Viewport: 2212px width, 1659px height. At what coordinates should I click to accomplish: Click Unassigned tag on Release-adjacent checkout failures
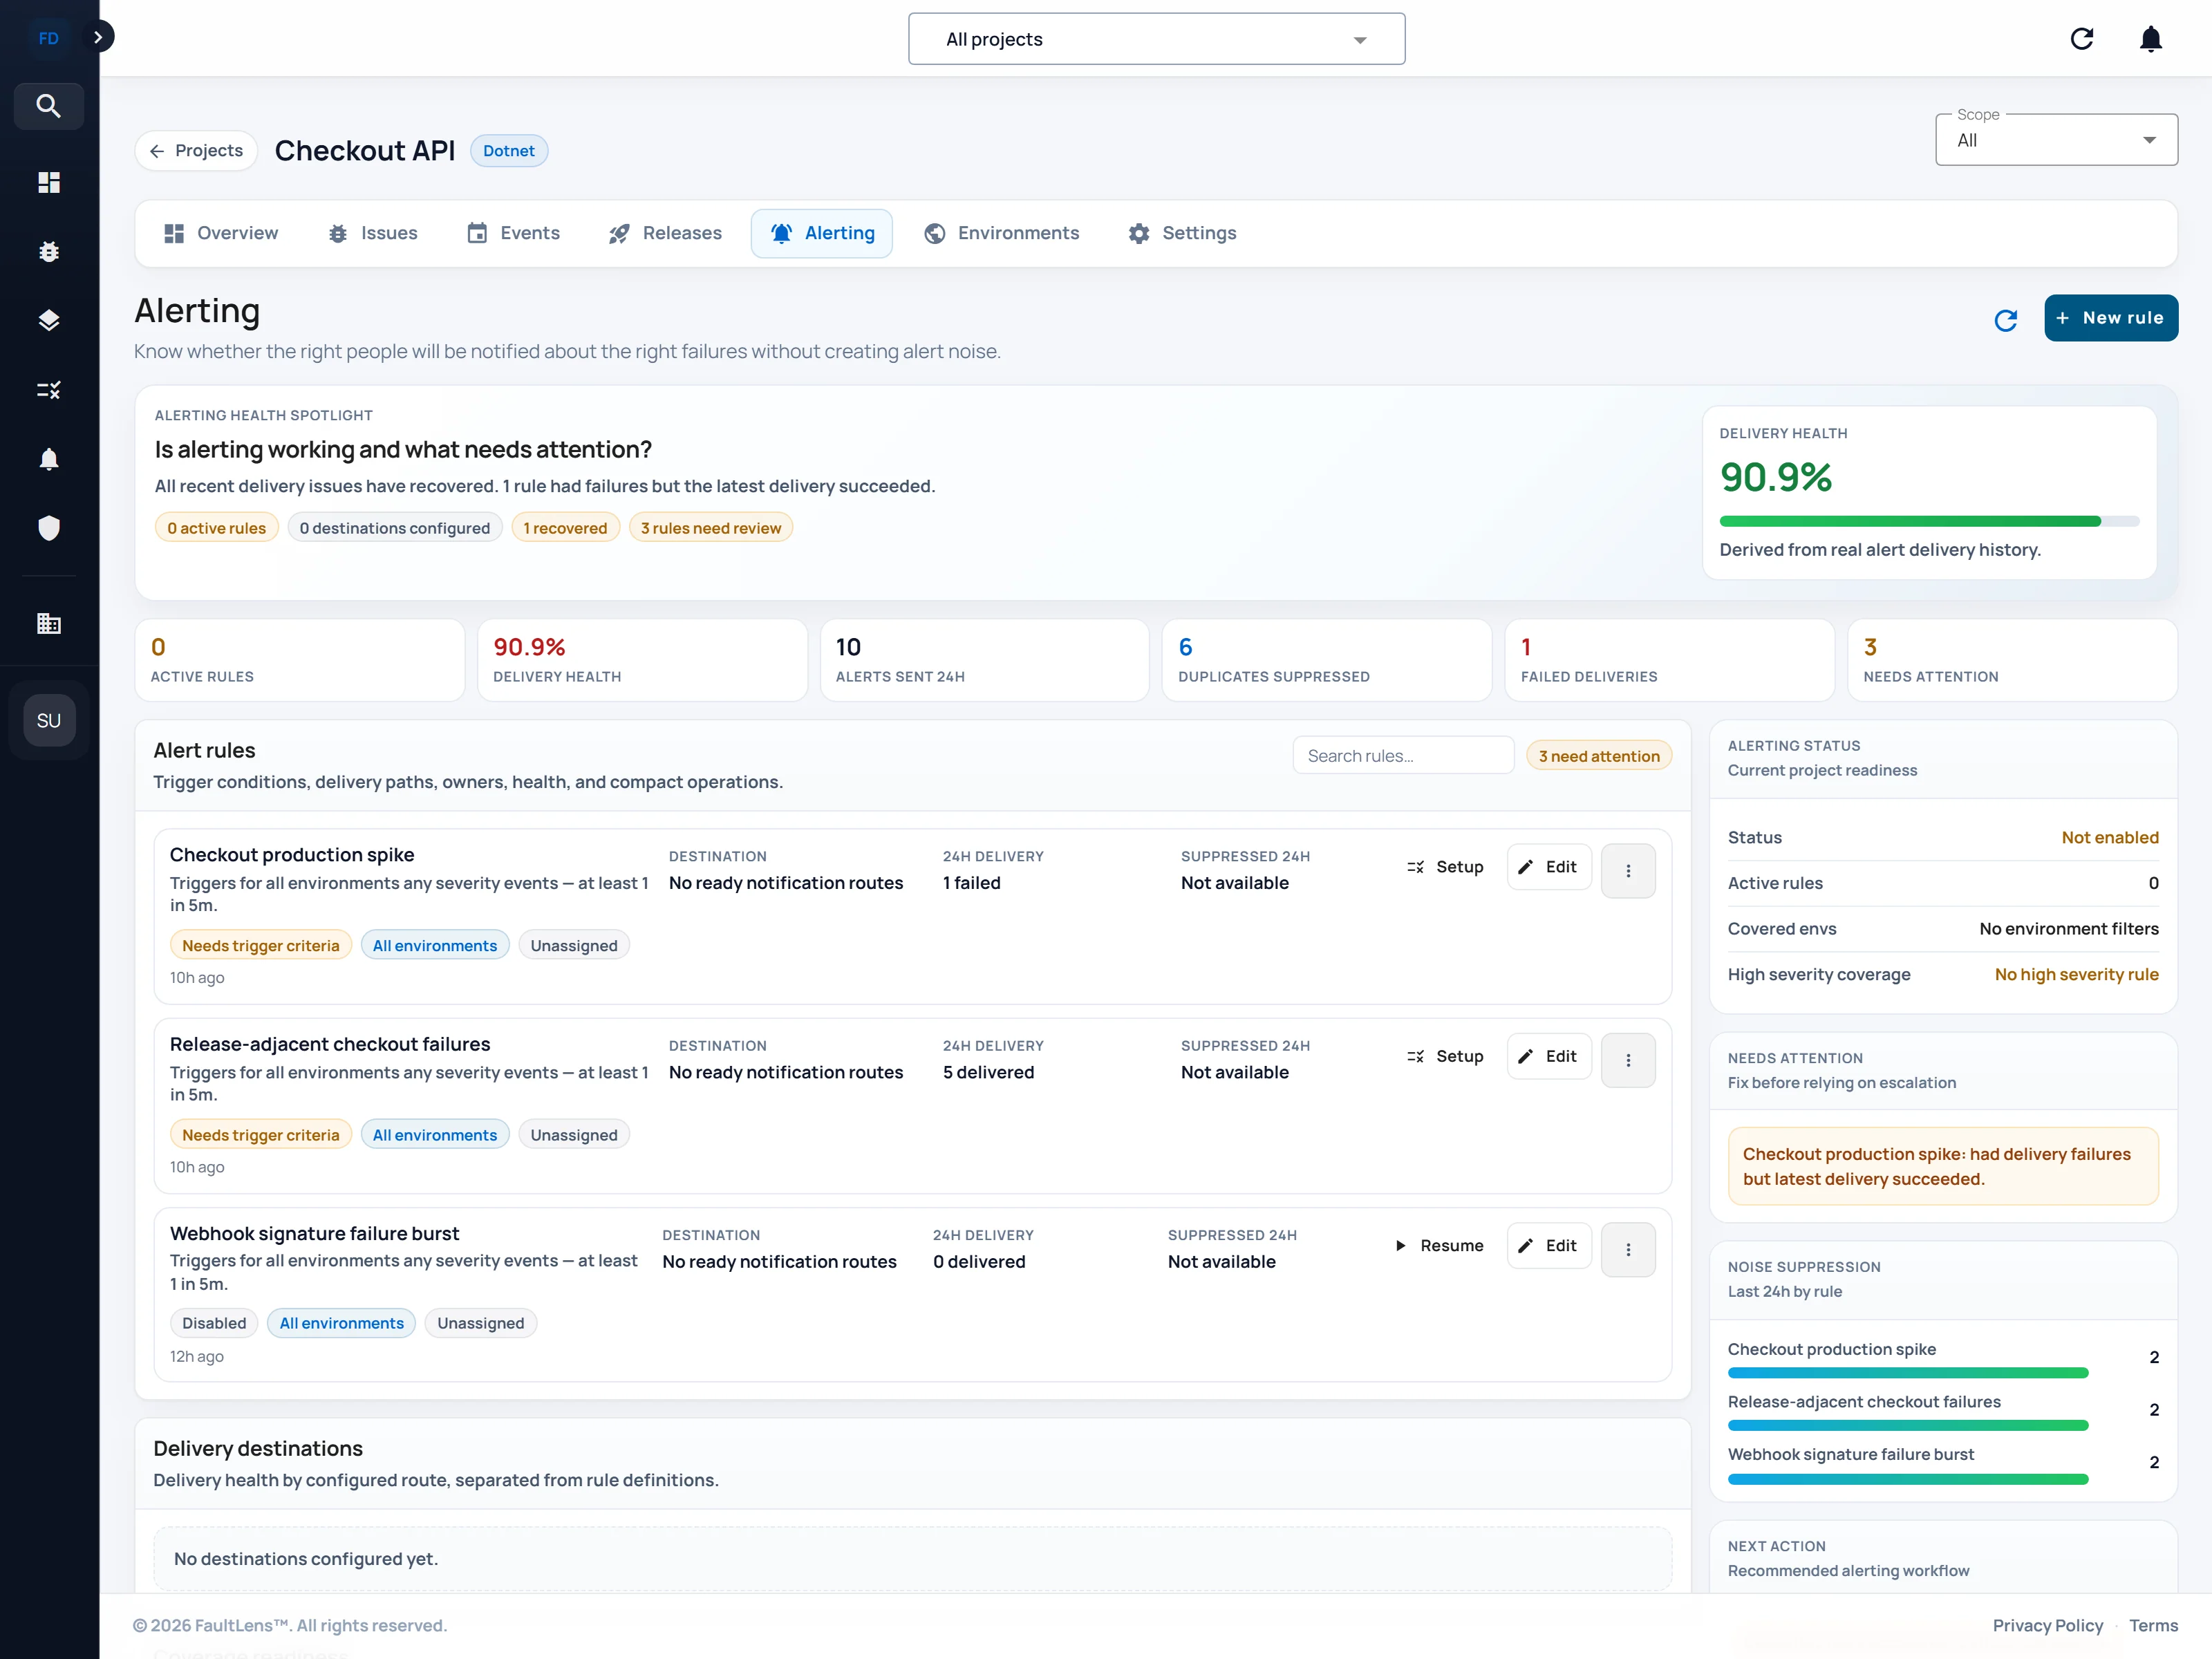point(574,1135)
